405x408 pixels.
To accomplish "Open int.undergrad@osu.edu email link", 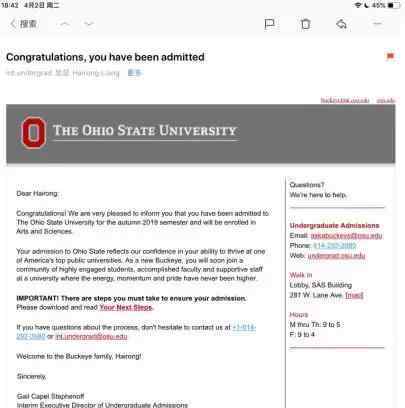I will tap(91, 336).
